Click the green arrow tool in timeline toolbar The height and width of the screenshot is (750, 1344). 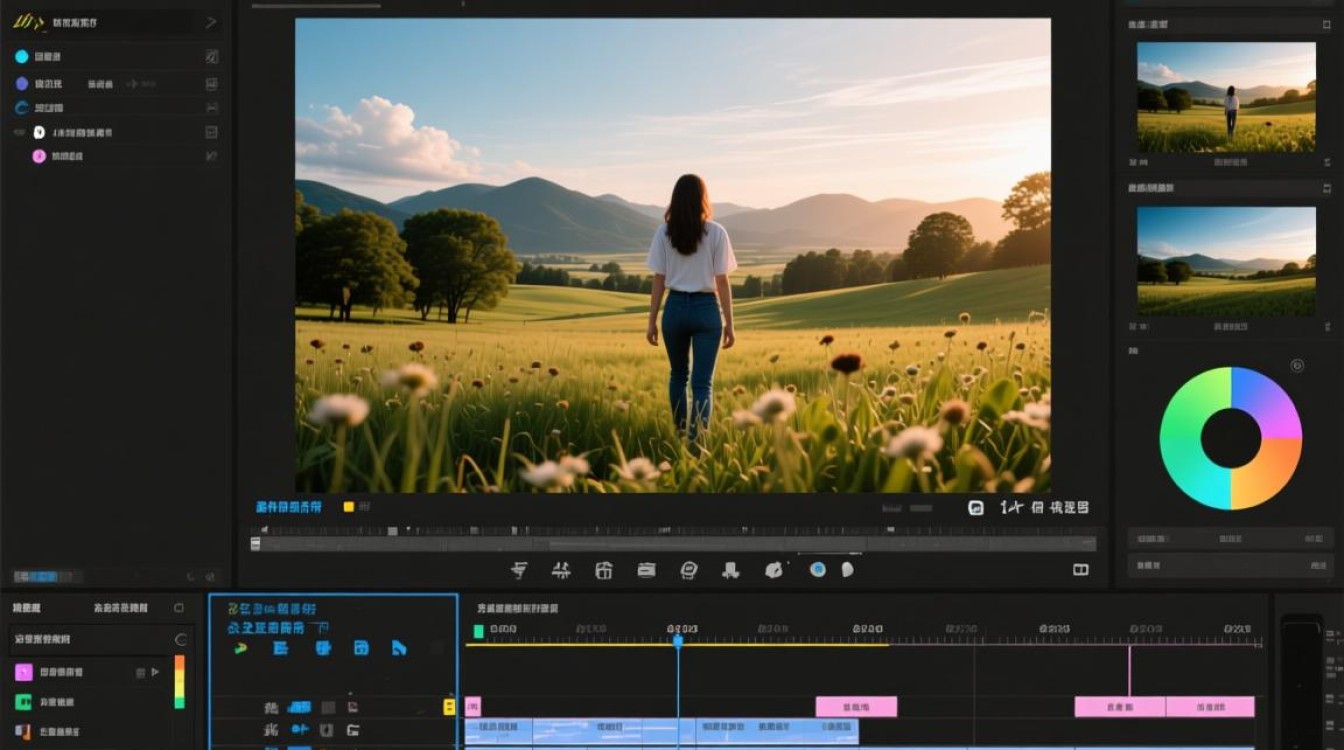pos(240,648)
